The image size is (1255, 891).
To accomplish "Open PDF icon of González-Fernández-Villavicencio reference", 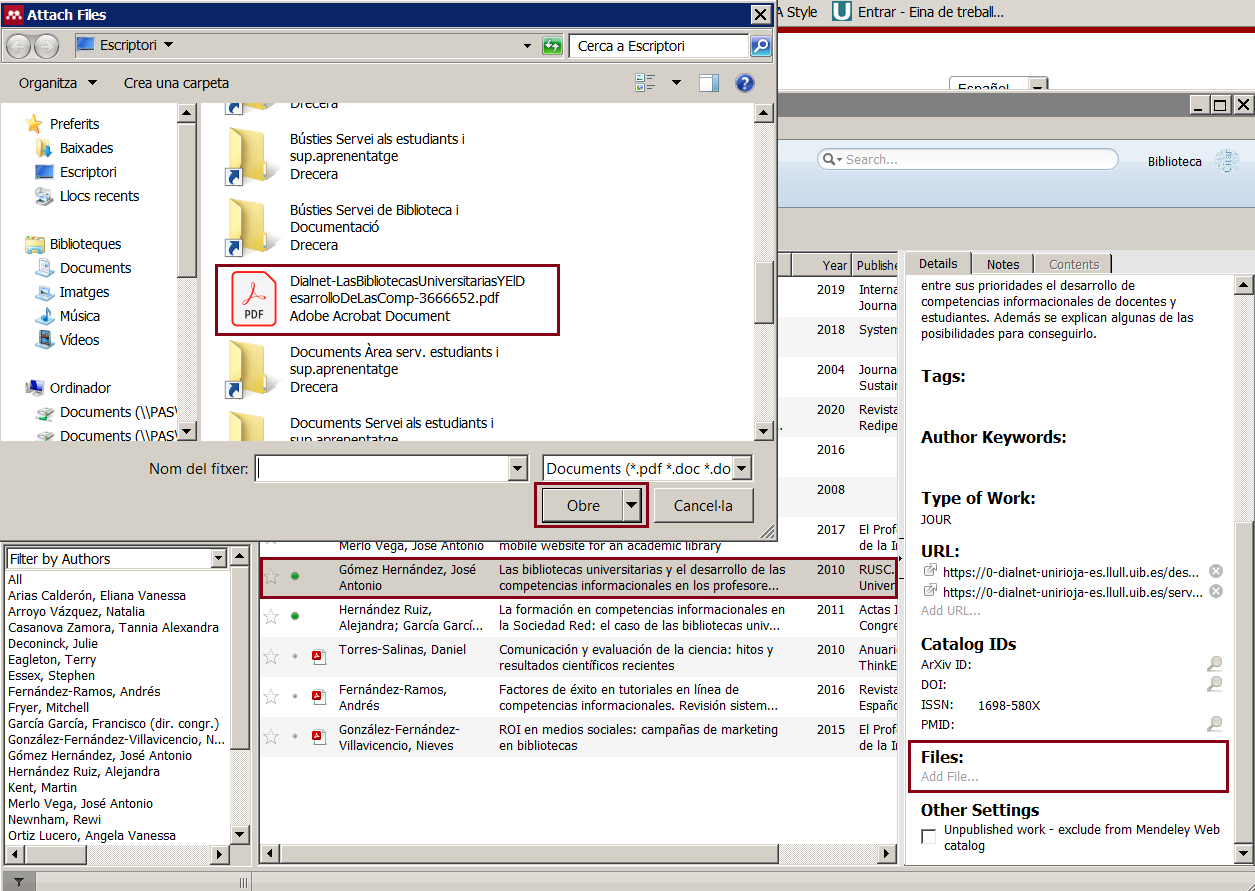I will [x=318, y=737].
